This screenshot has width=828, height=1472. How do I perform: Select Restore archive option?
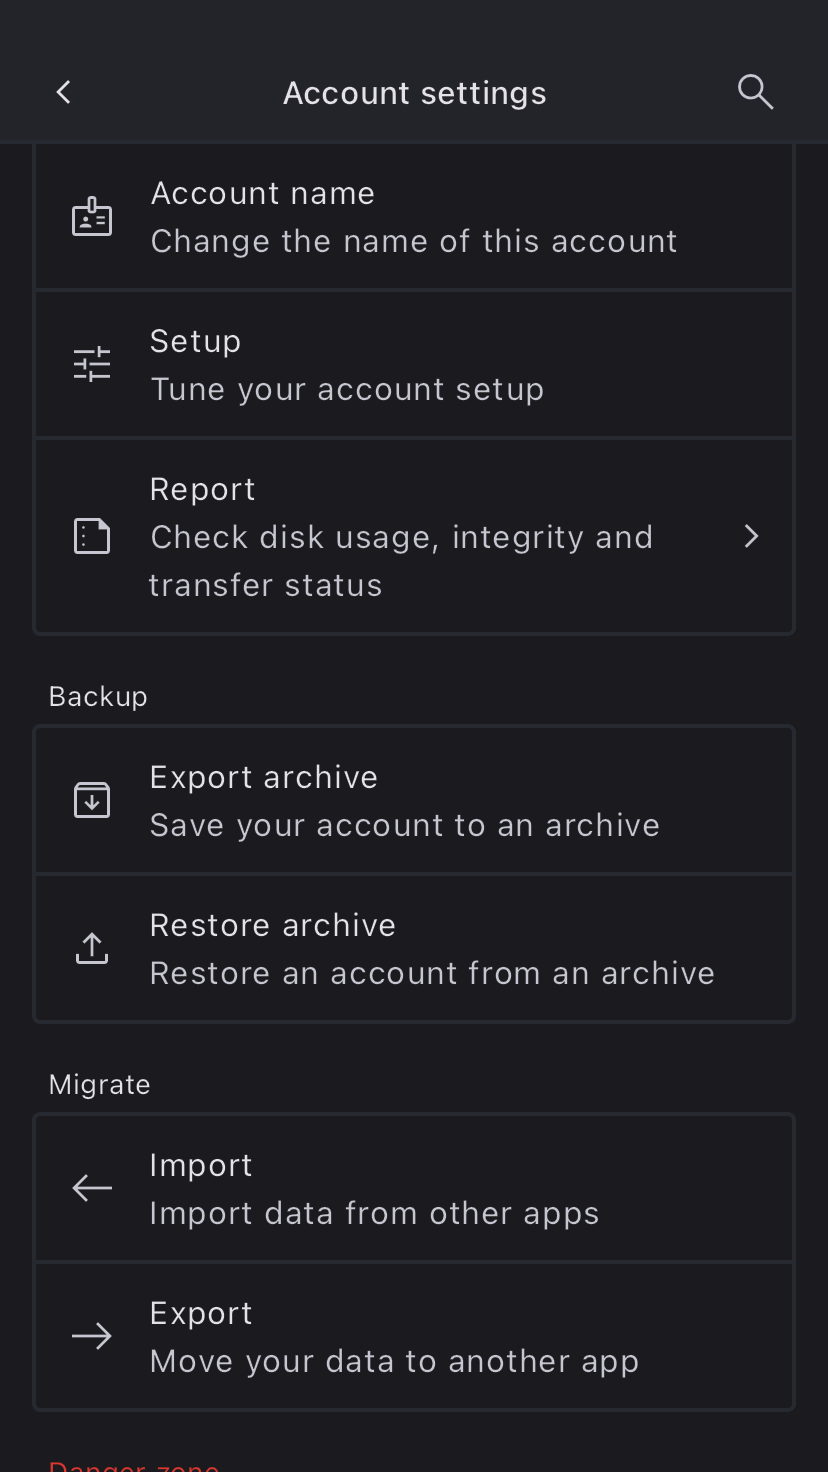(273, 925)
